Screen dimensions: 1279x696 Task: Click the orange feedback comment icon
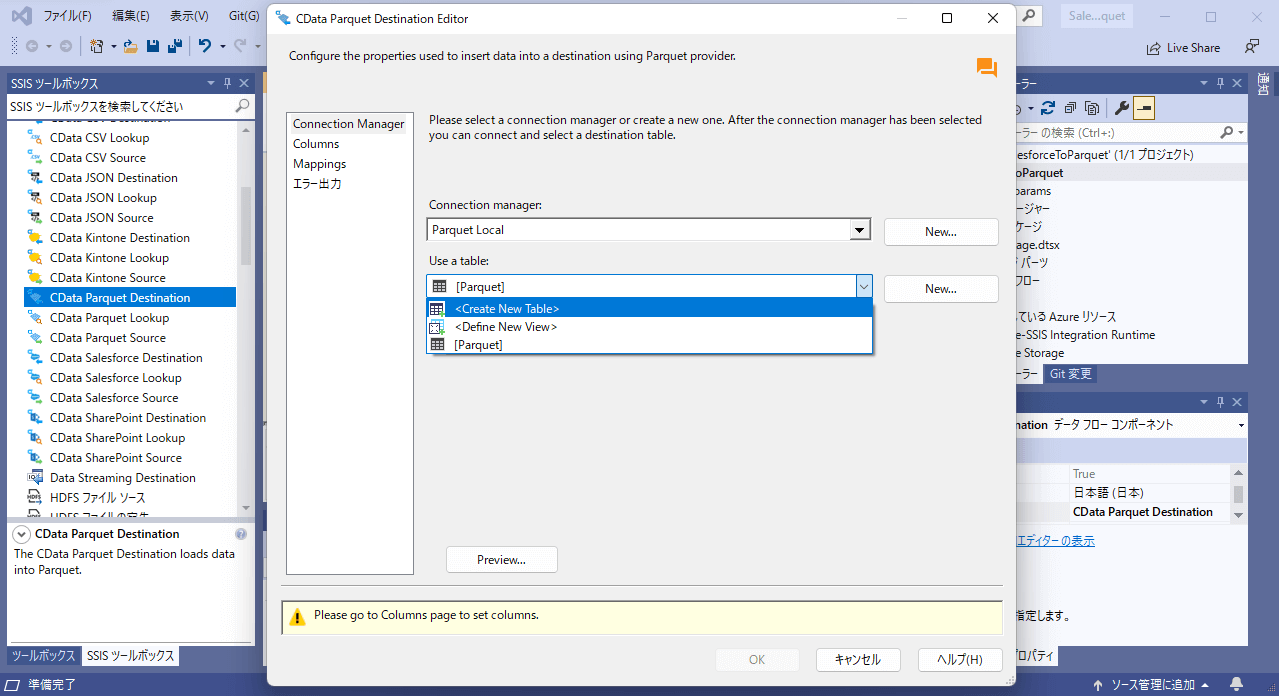(987, 68)
